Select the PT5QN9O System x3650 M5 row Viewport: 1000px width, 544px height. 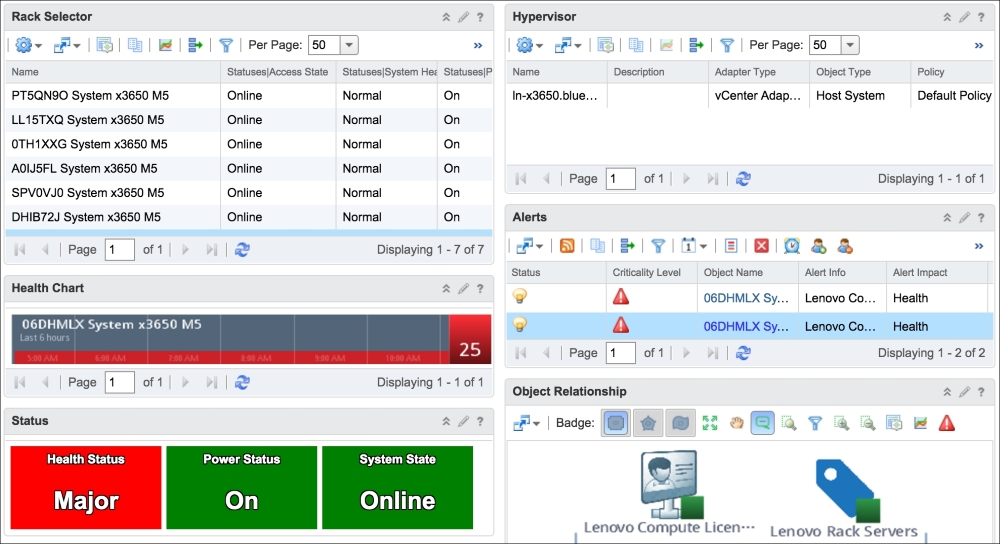point(249,96)
